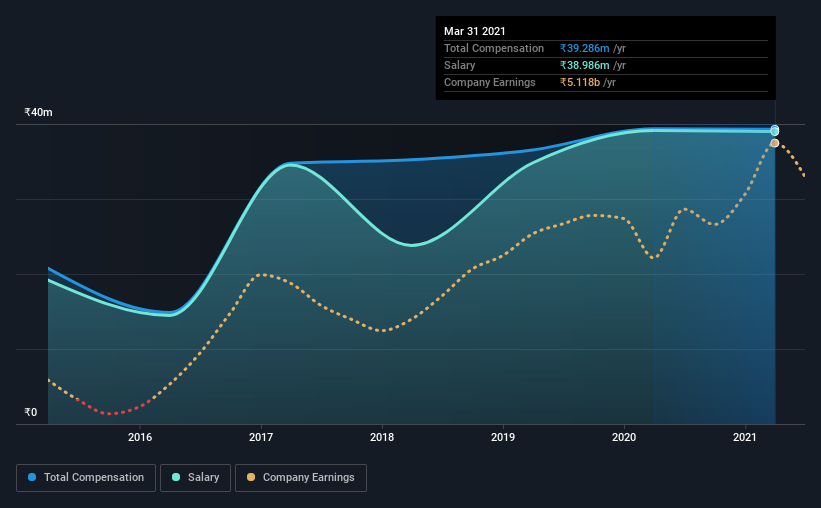Screen dimensions: 821x508
Task: Click the Salary tooltip row label
Action: pyautogui.click(x=460, y=65)
